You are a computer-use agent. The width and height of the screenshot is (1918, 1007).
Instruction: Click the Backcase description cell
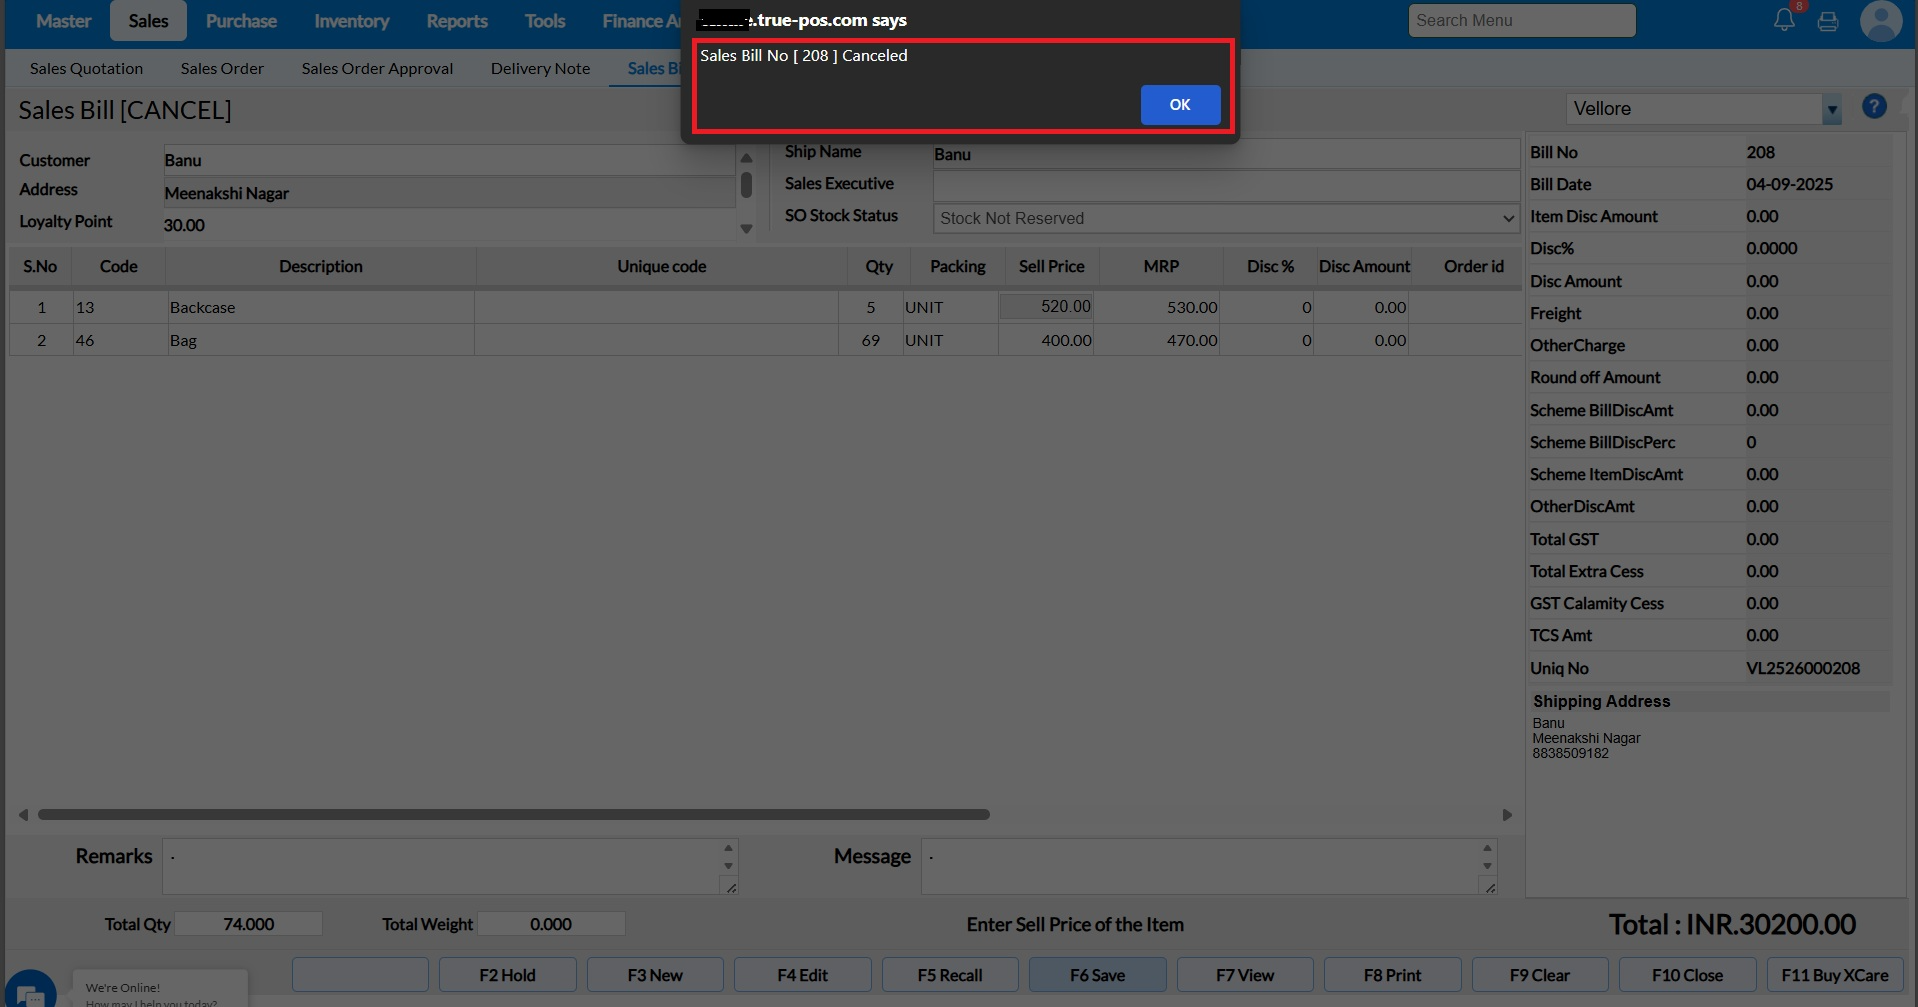point(320,308)
